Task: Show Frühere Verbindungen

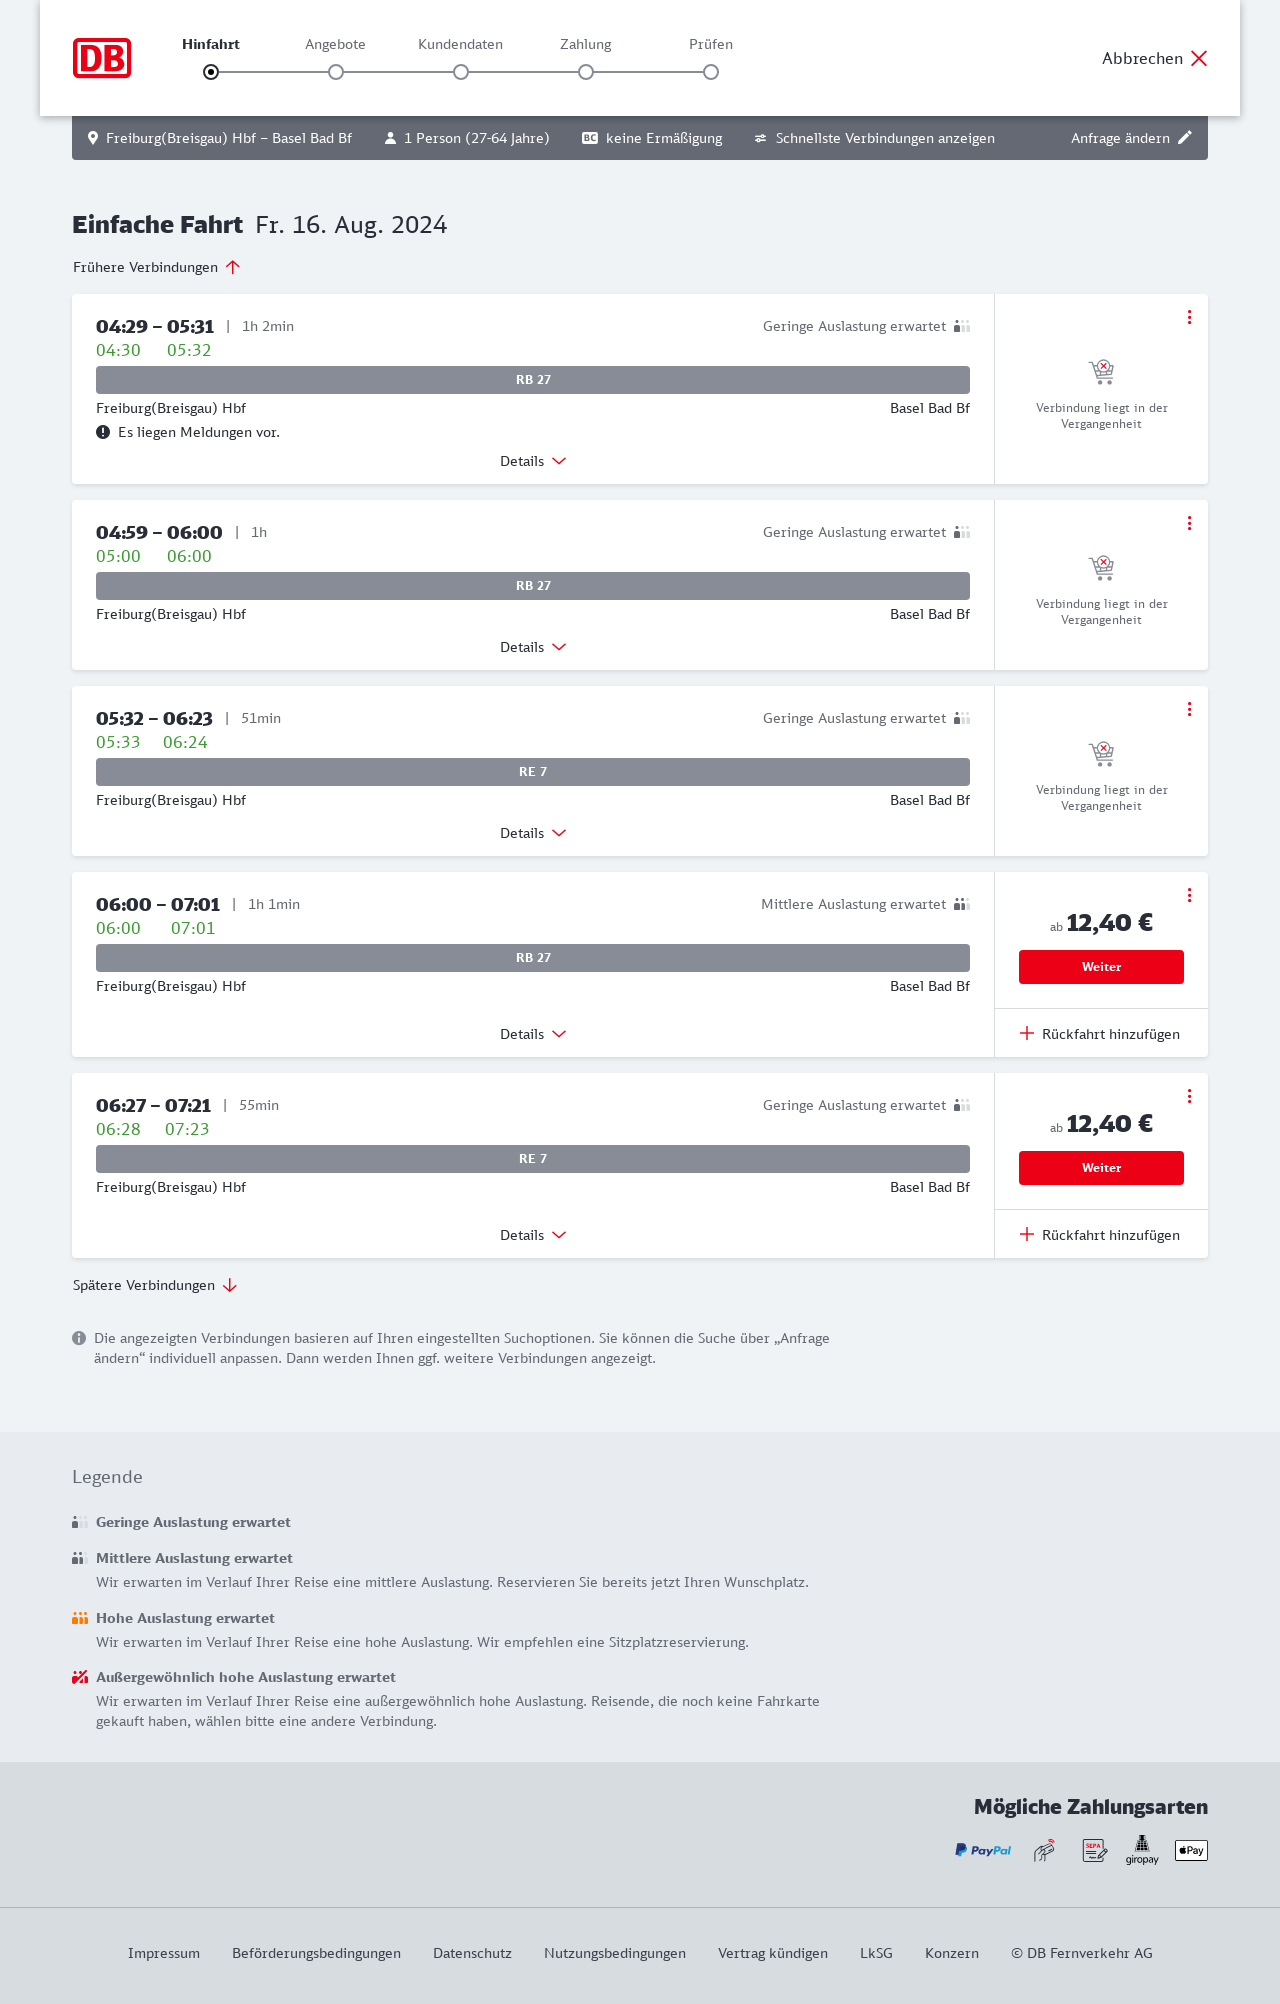Action: pyautogui.click(x=157, y=267)
